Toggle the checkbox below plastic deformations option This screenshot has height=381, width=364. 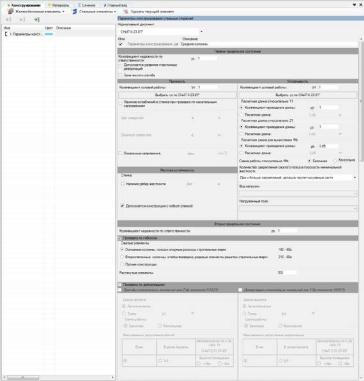point(121,75)
